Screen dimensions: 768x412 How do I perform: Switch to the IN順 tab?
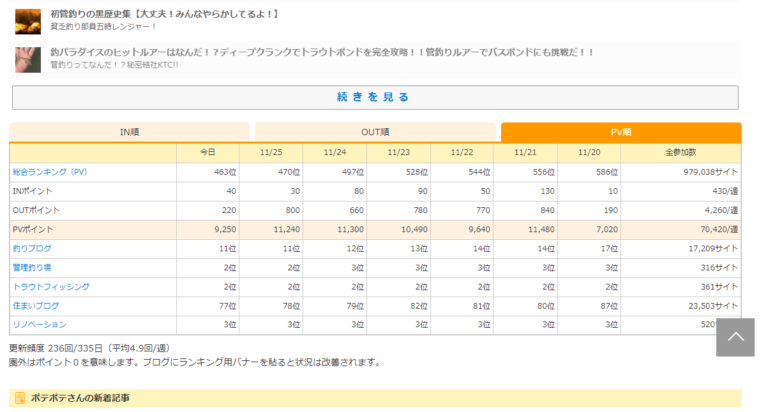(129, 132)
